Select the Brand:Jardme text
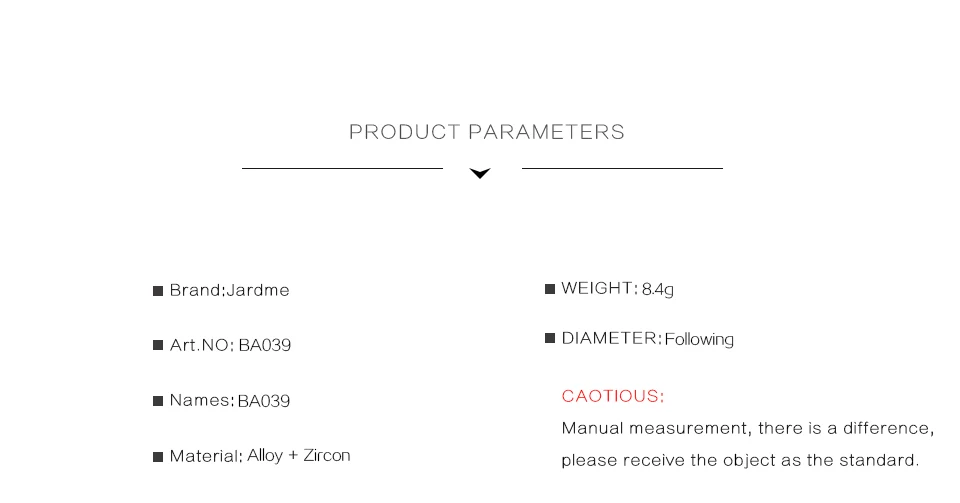The image size is (960, 503). coord(230,290)
